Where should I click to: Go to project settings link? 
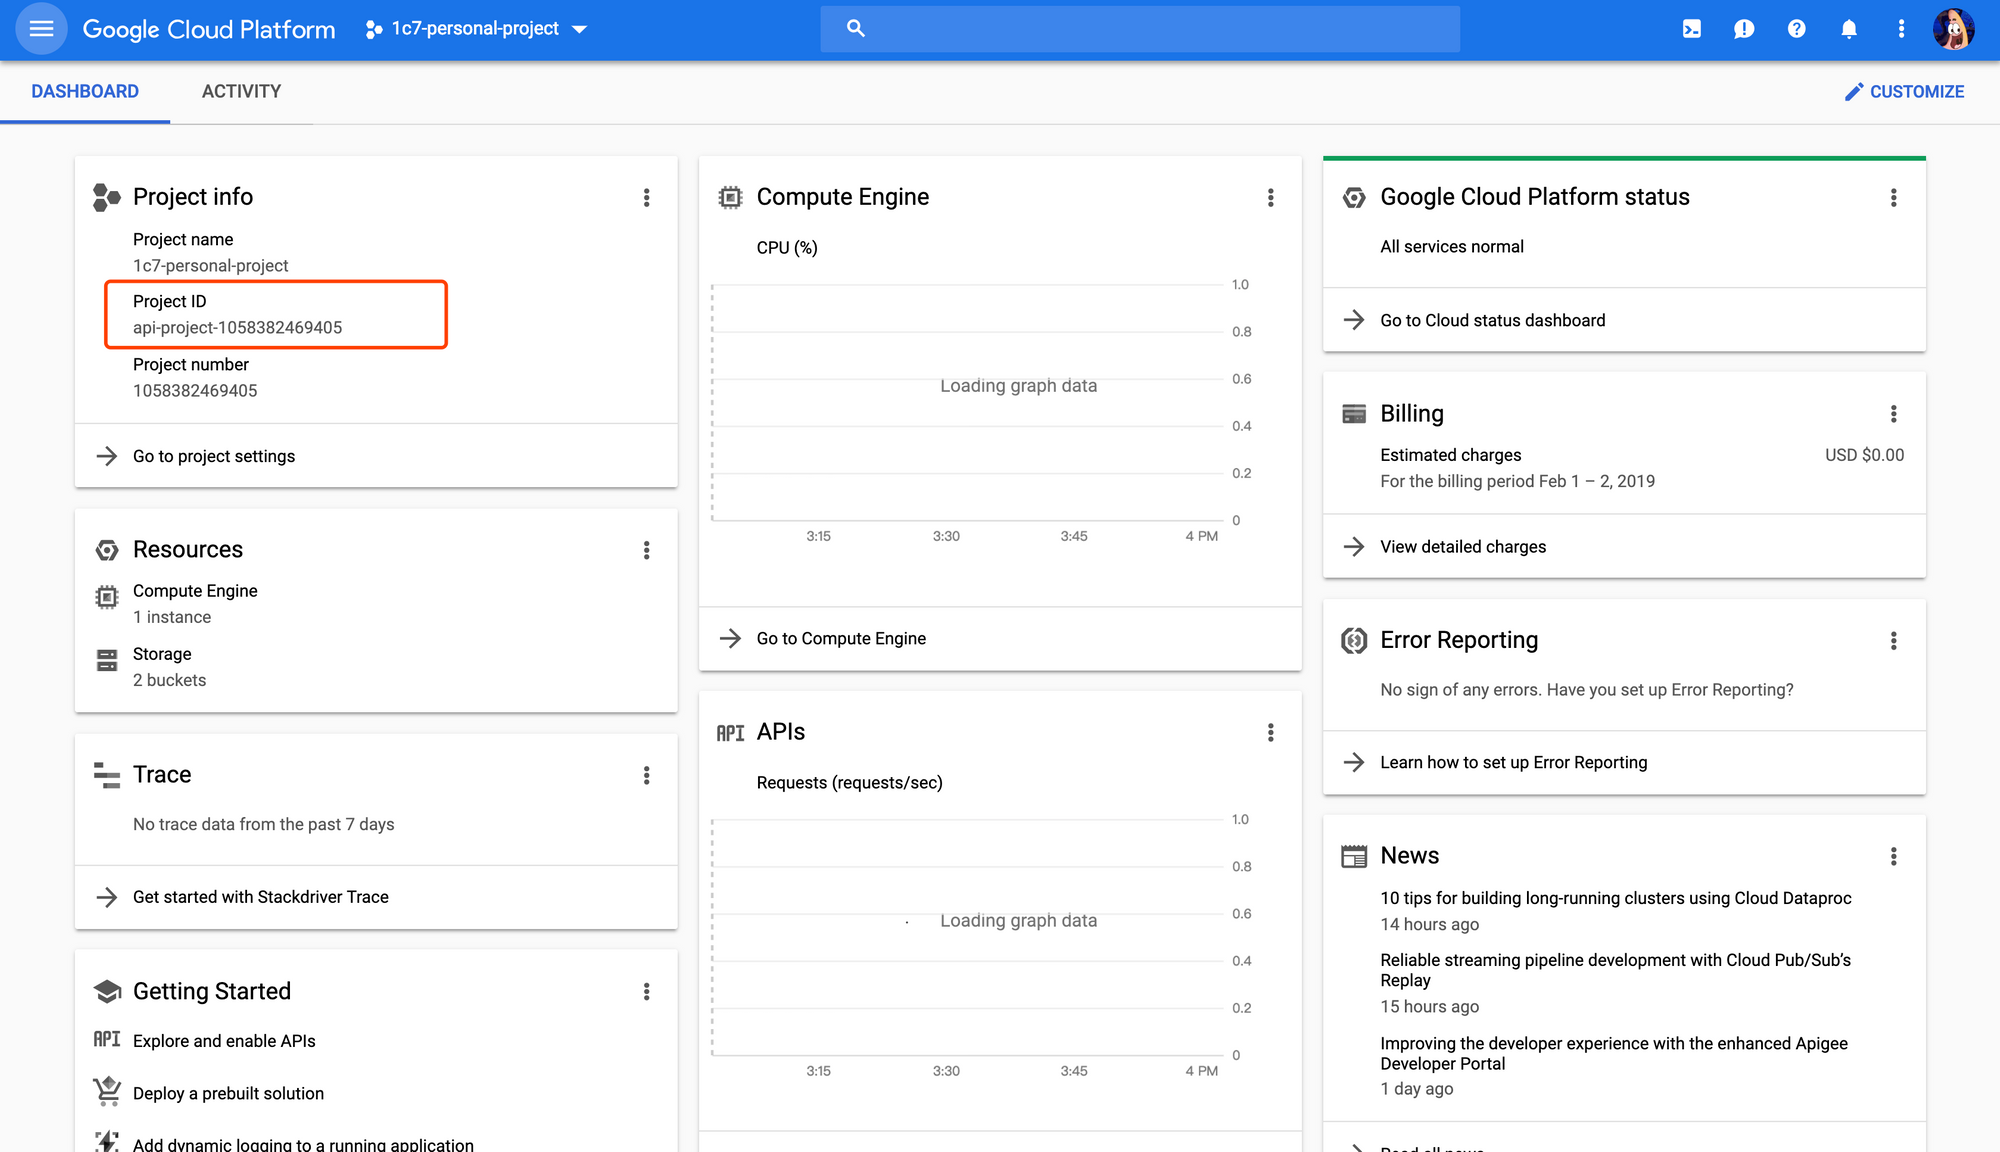coord(213,456)
